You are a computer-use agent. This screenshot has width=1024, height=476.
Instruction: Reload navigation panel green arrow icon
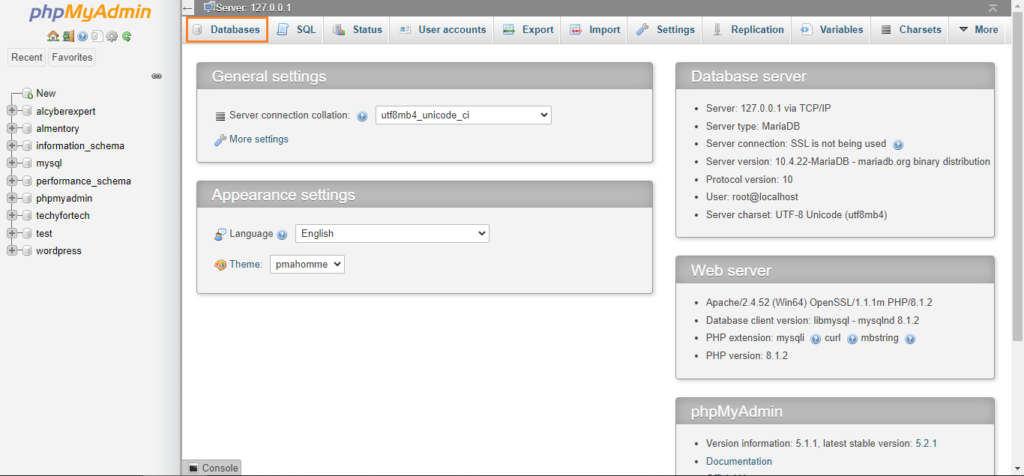pyautogui.click(x=127, y=37)
